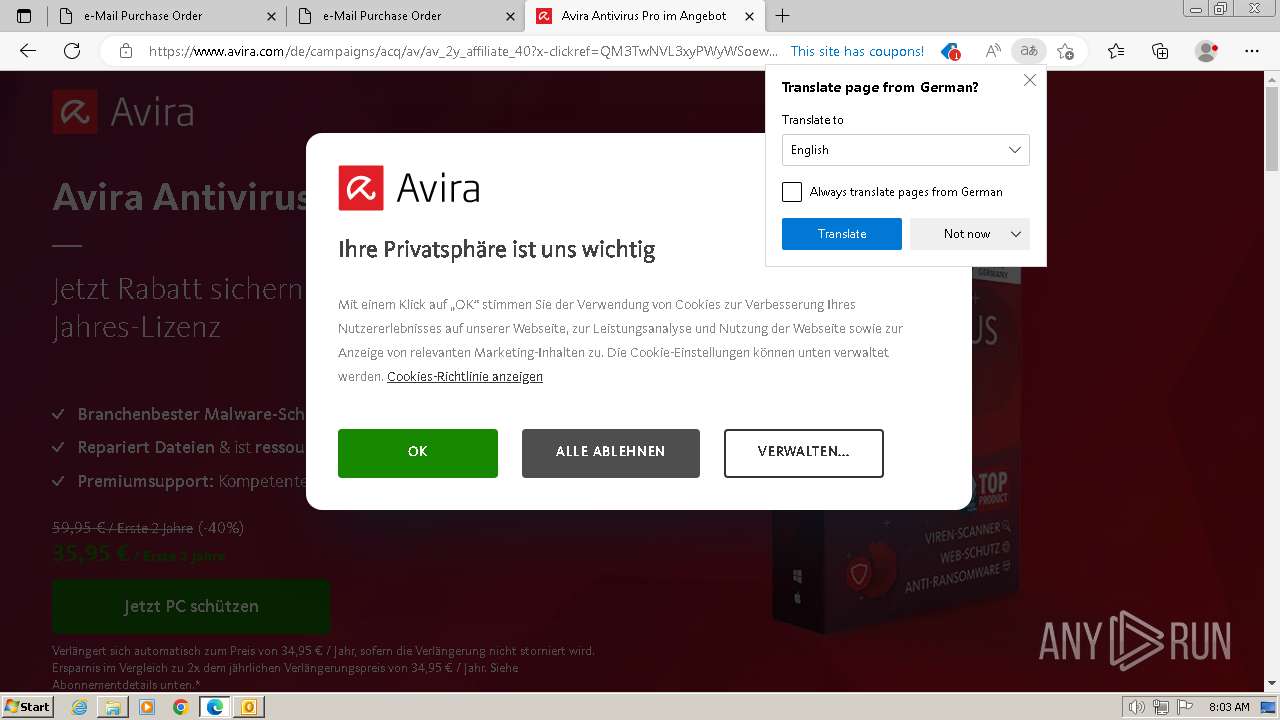The image size is (1280, 720).
Task: Open the Favorites list
Action: point(1116,51)
